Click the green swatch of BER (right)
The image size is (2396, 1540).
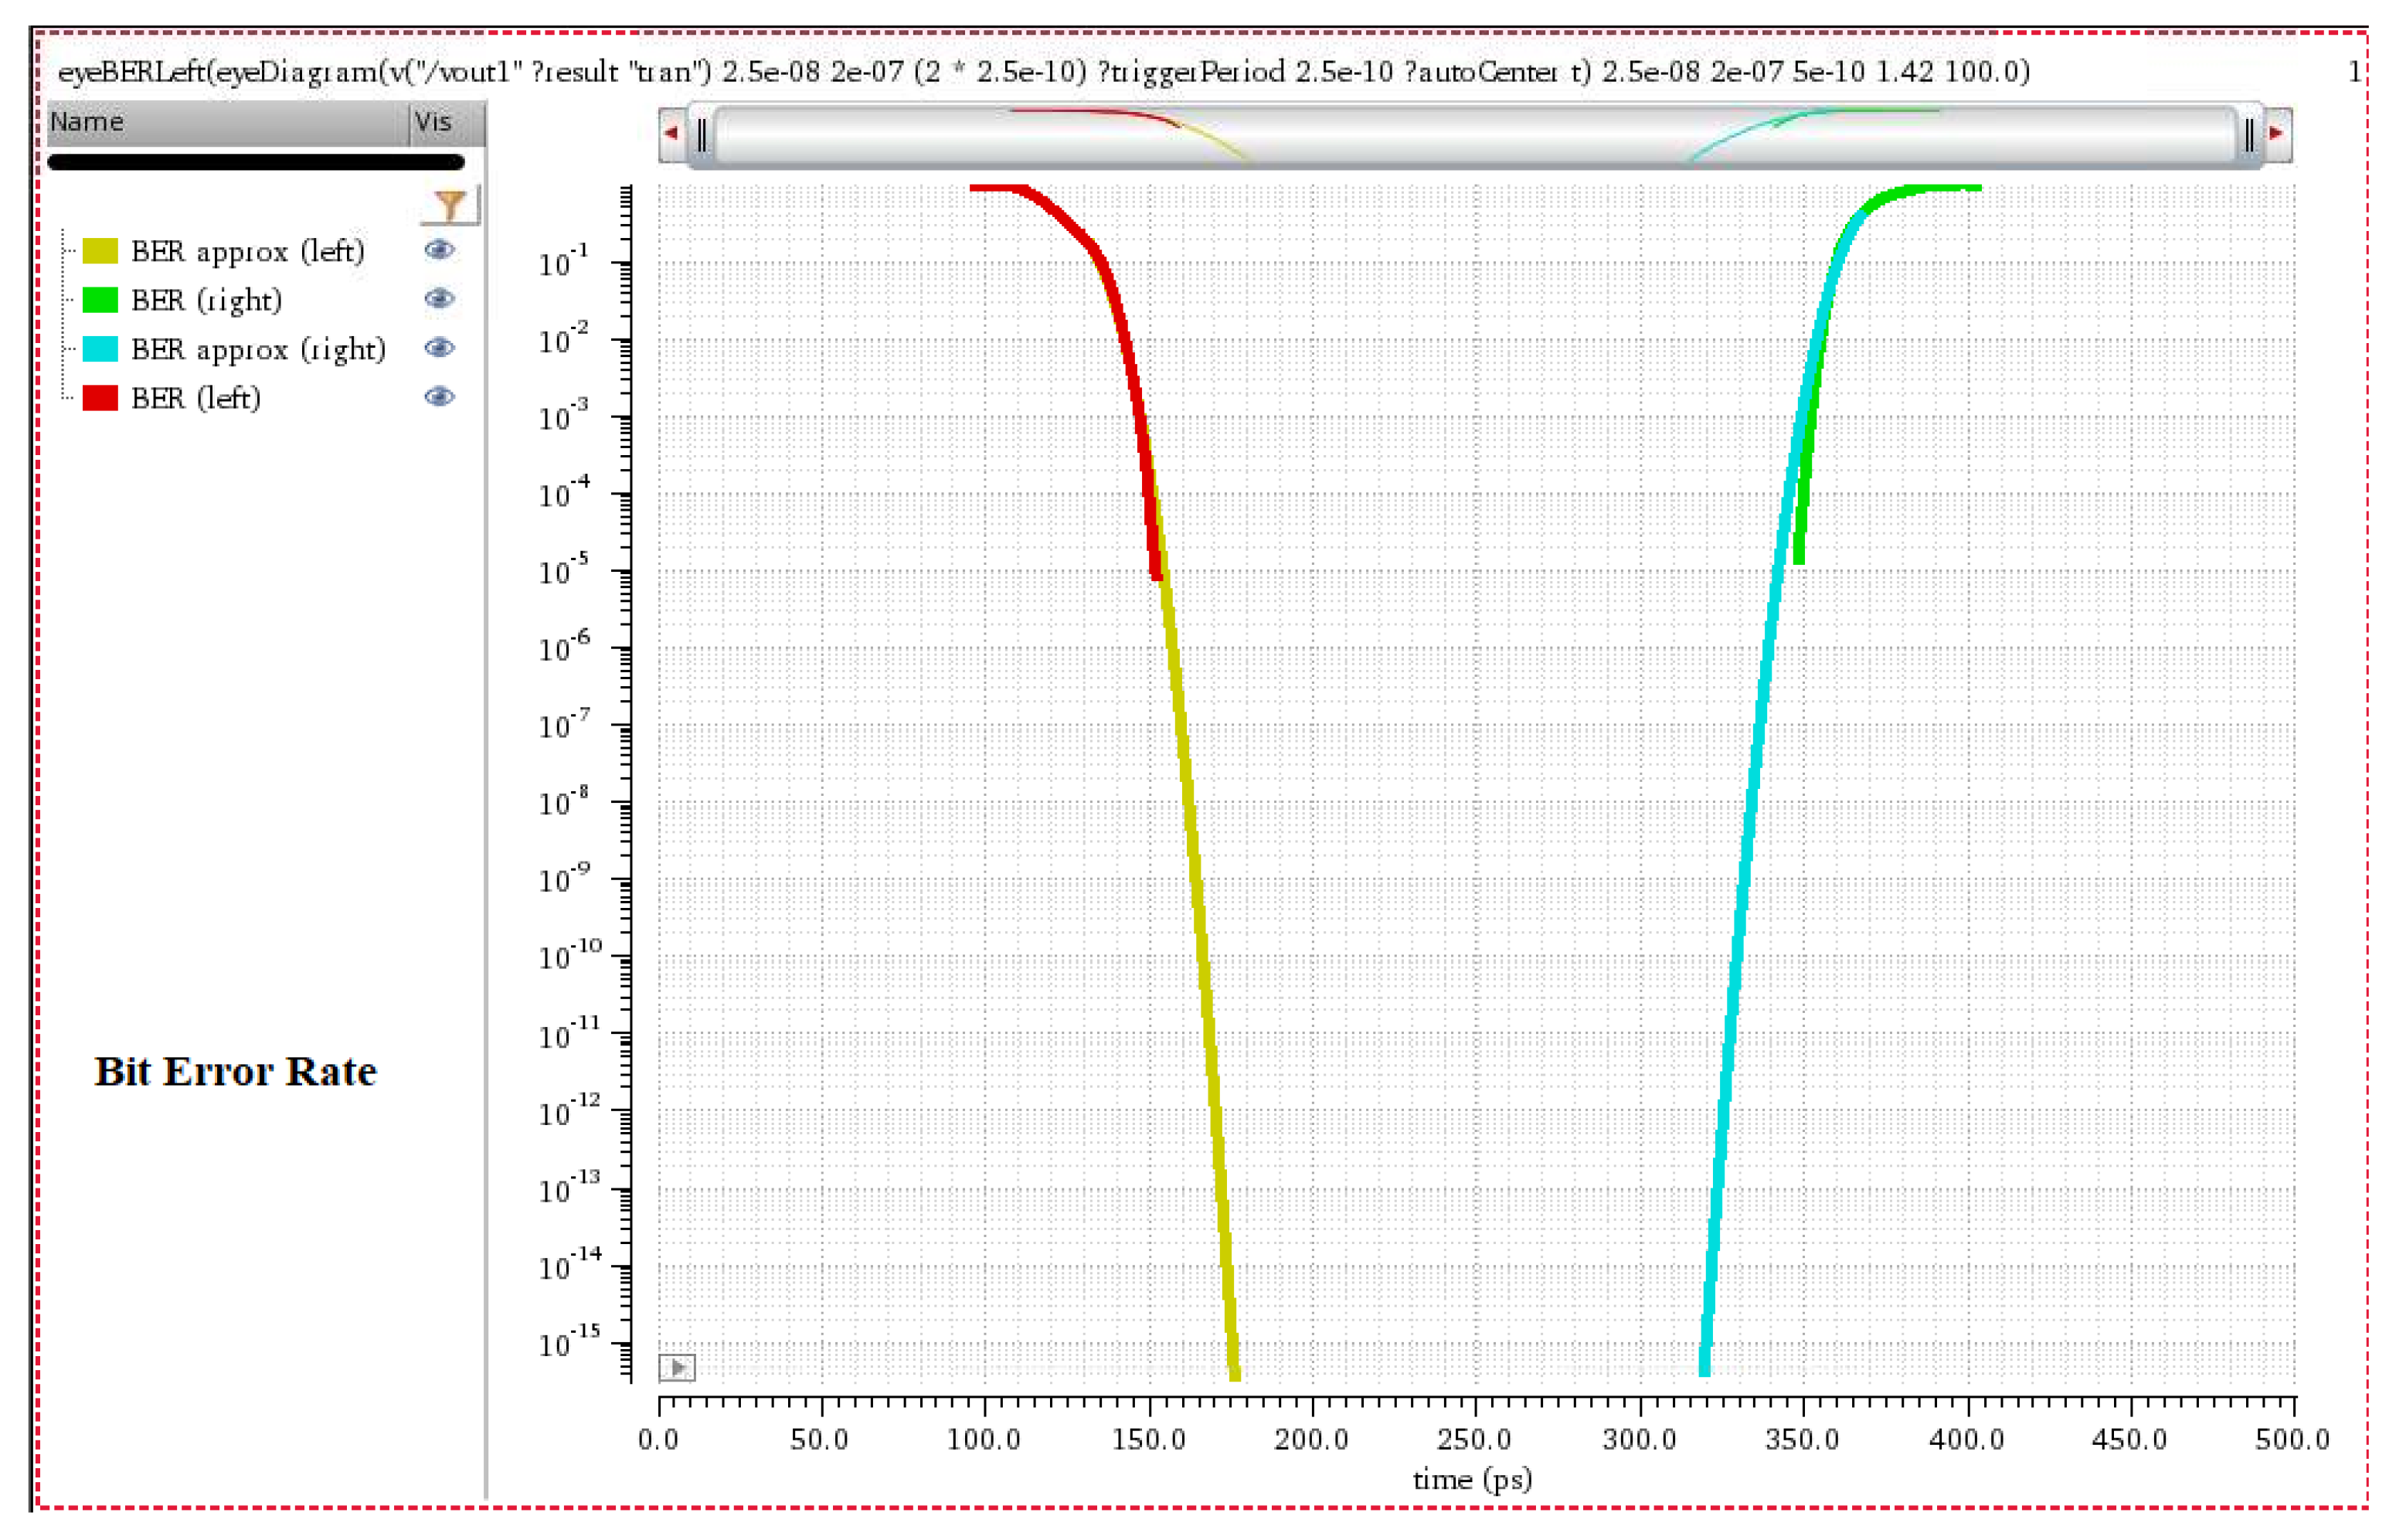(x=100, y=300)
